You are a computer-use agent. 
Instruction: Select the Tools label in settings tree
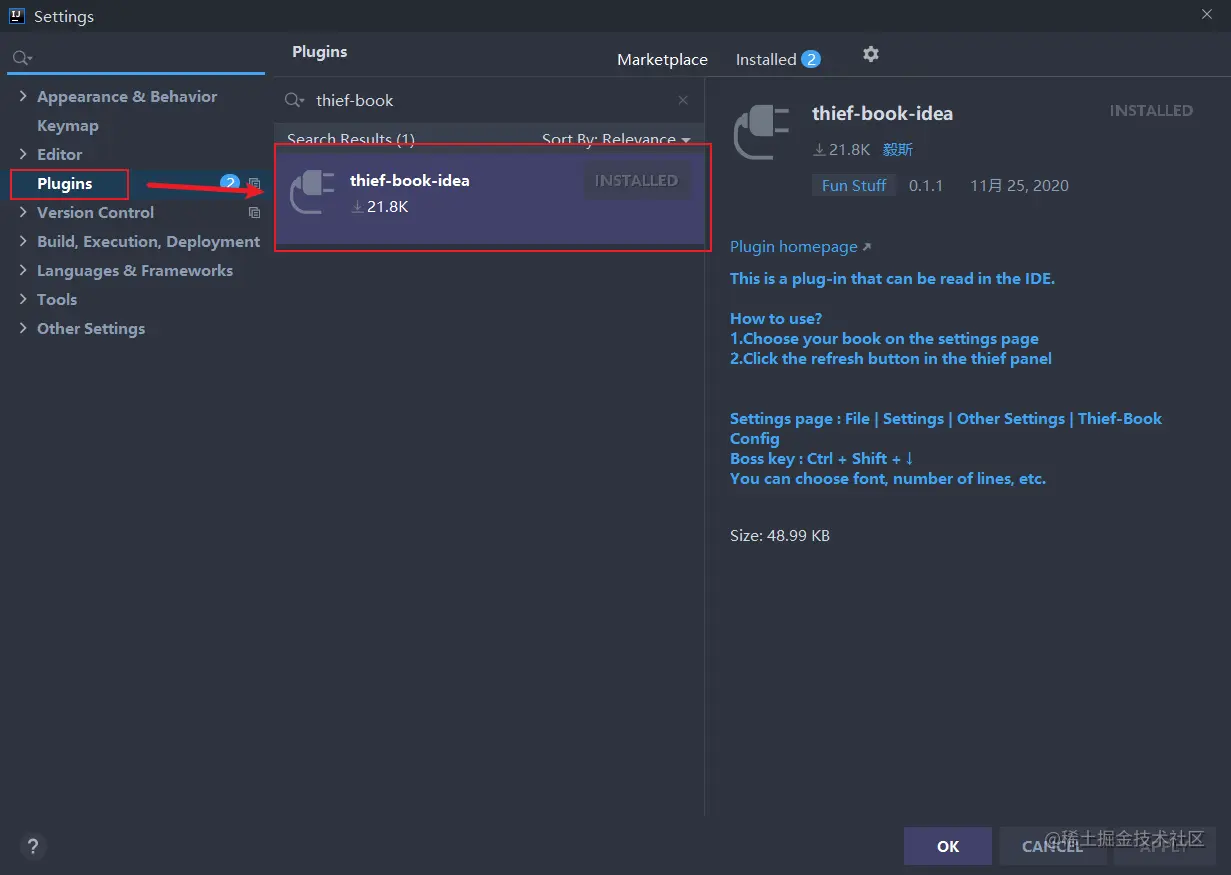(57, 299)
